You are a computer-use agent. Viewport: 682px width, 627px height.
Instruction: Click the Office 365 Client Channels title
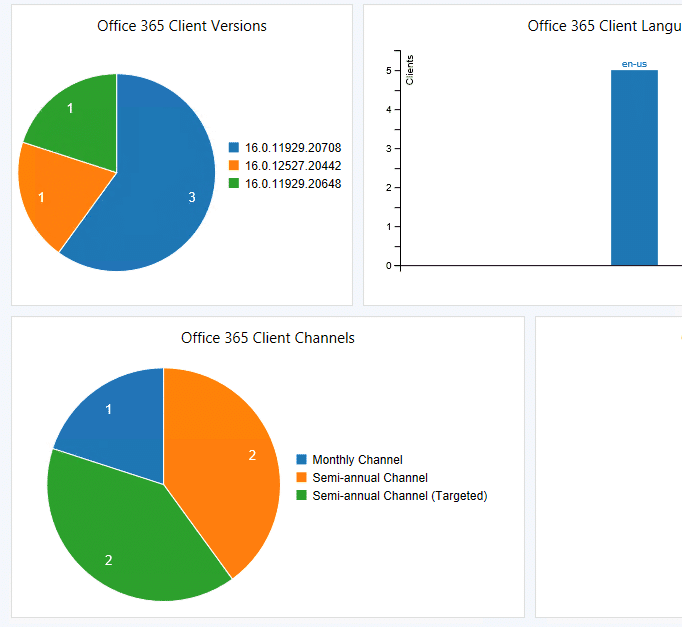click(267, 338)
